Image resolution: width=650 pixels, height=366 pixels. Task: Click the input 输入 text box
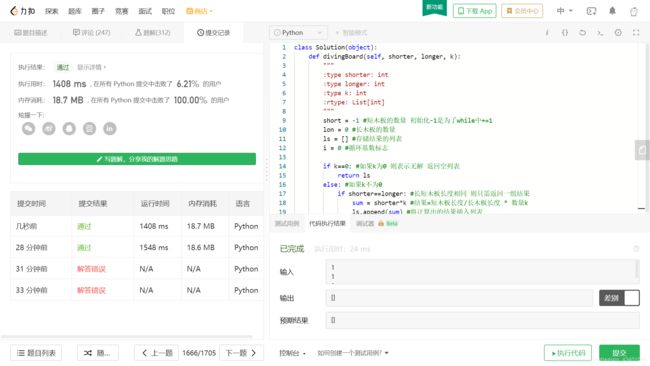483,271
